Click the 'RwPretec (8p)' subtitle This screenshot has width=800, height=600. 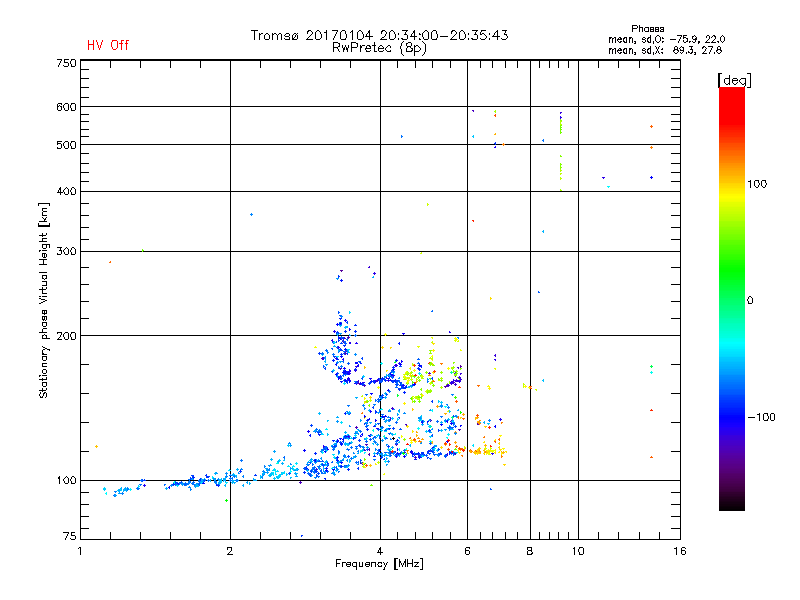point(379,48)
